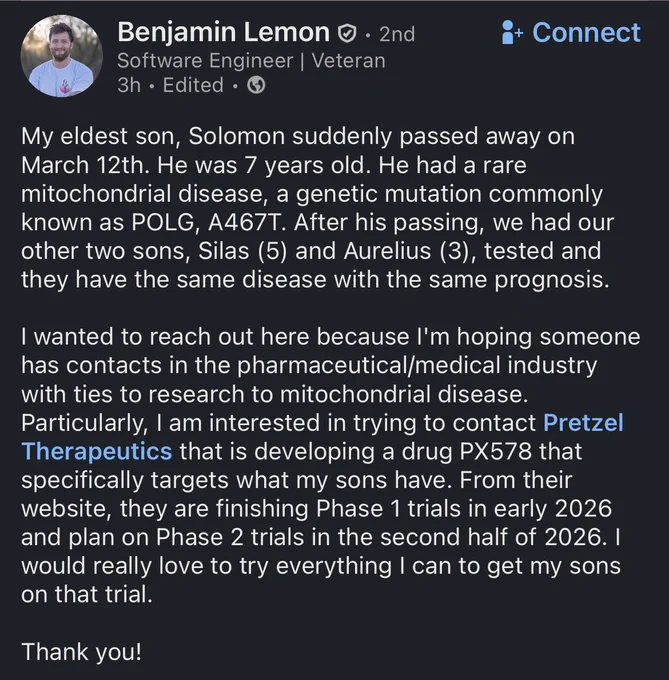Open the Pretzel company mention link
669x680 pixels.
(584, 423)
